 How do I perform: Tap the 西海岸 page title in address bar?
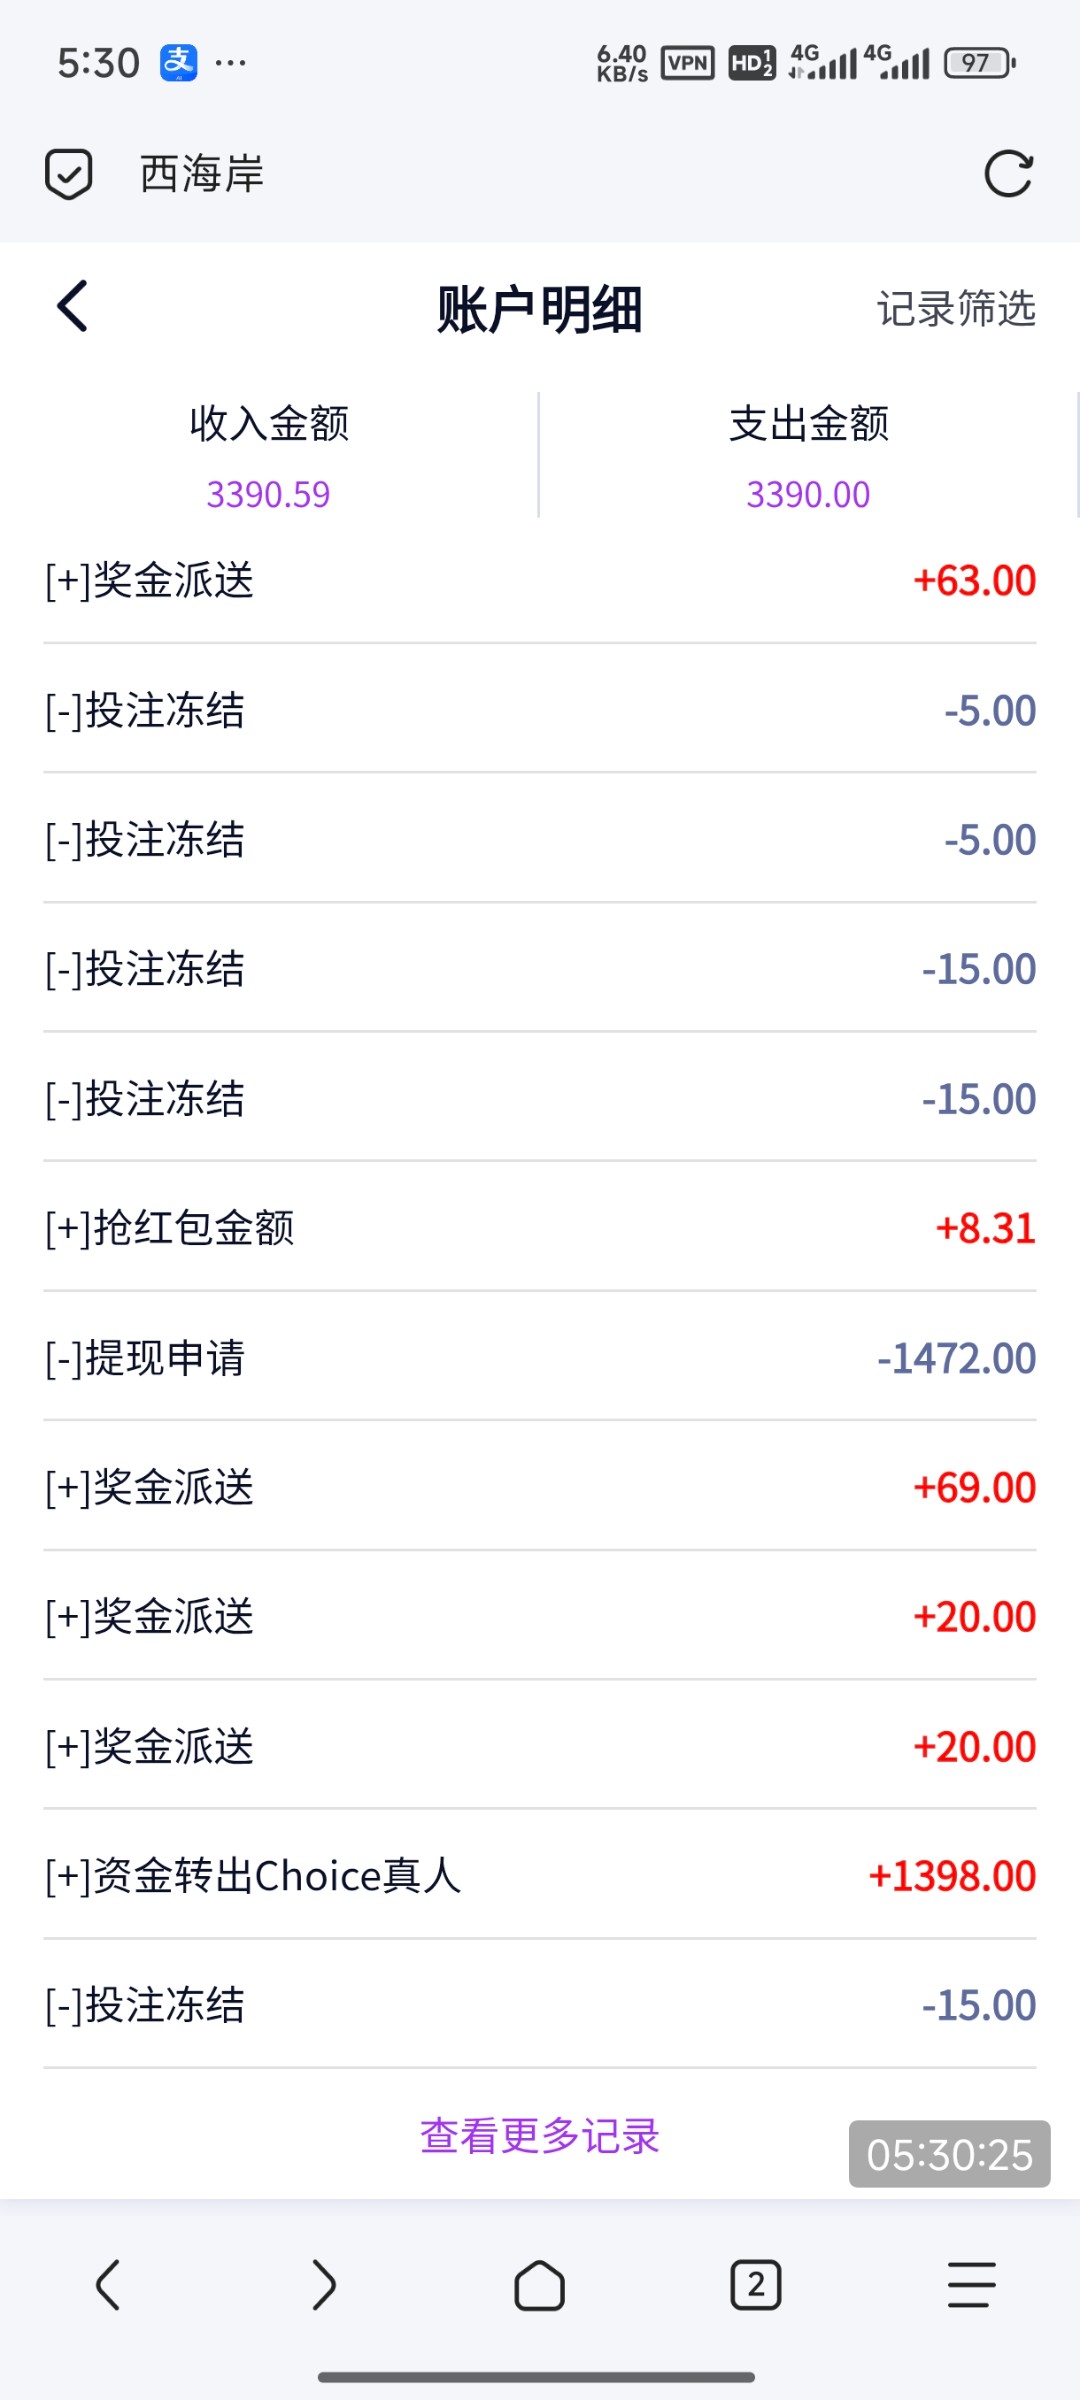click(x=202, y=174)
